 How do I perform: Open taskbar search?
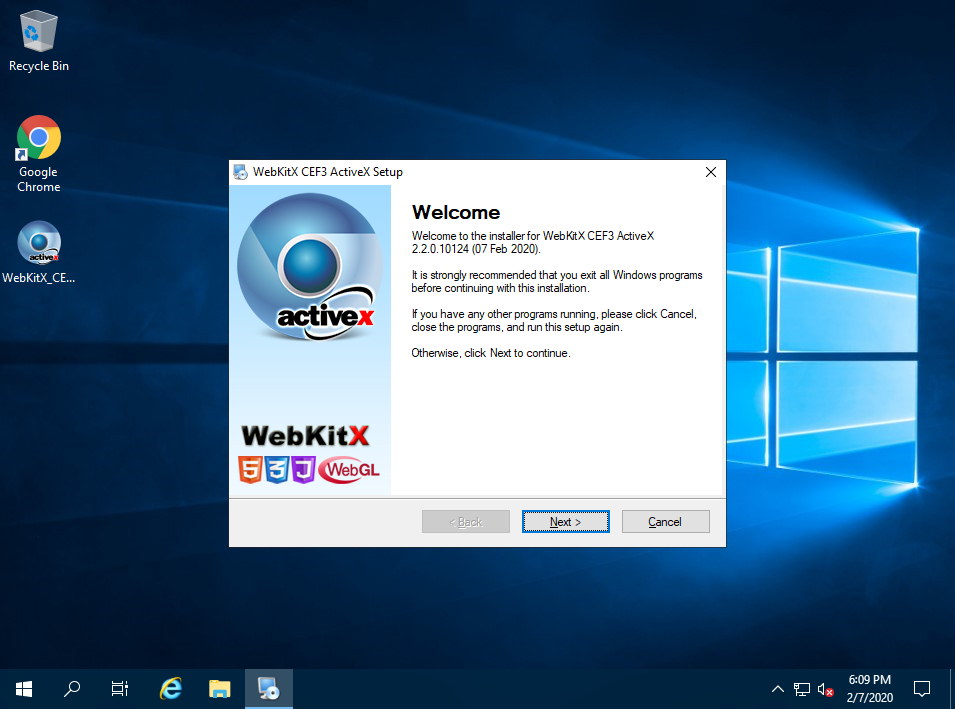[72, 689]
